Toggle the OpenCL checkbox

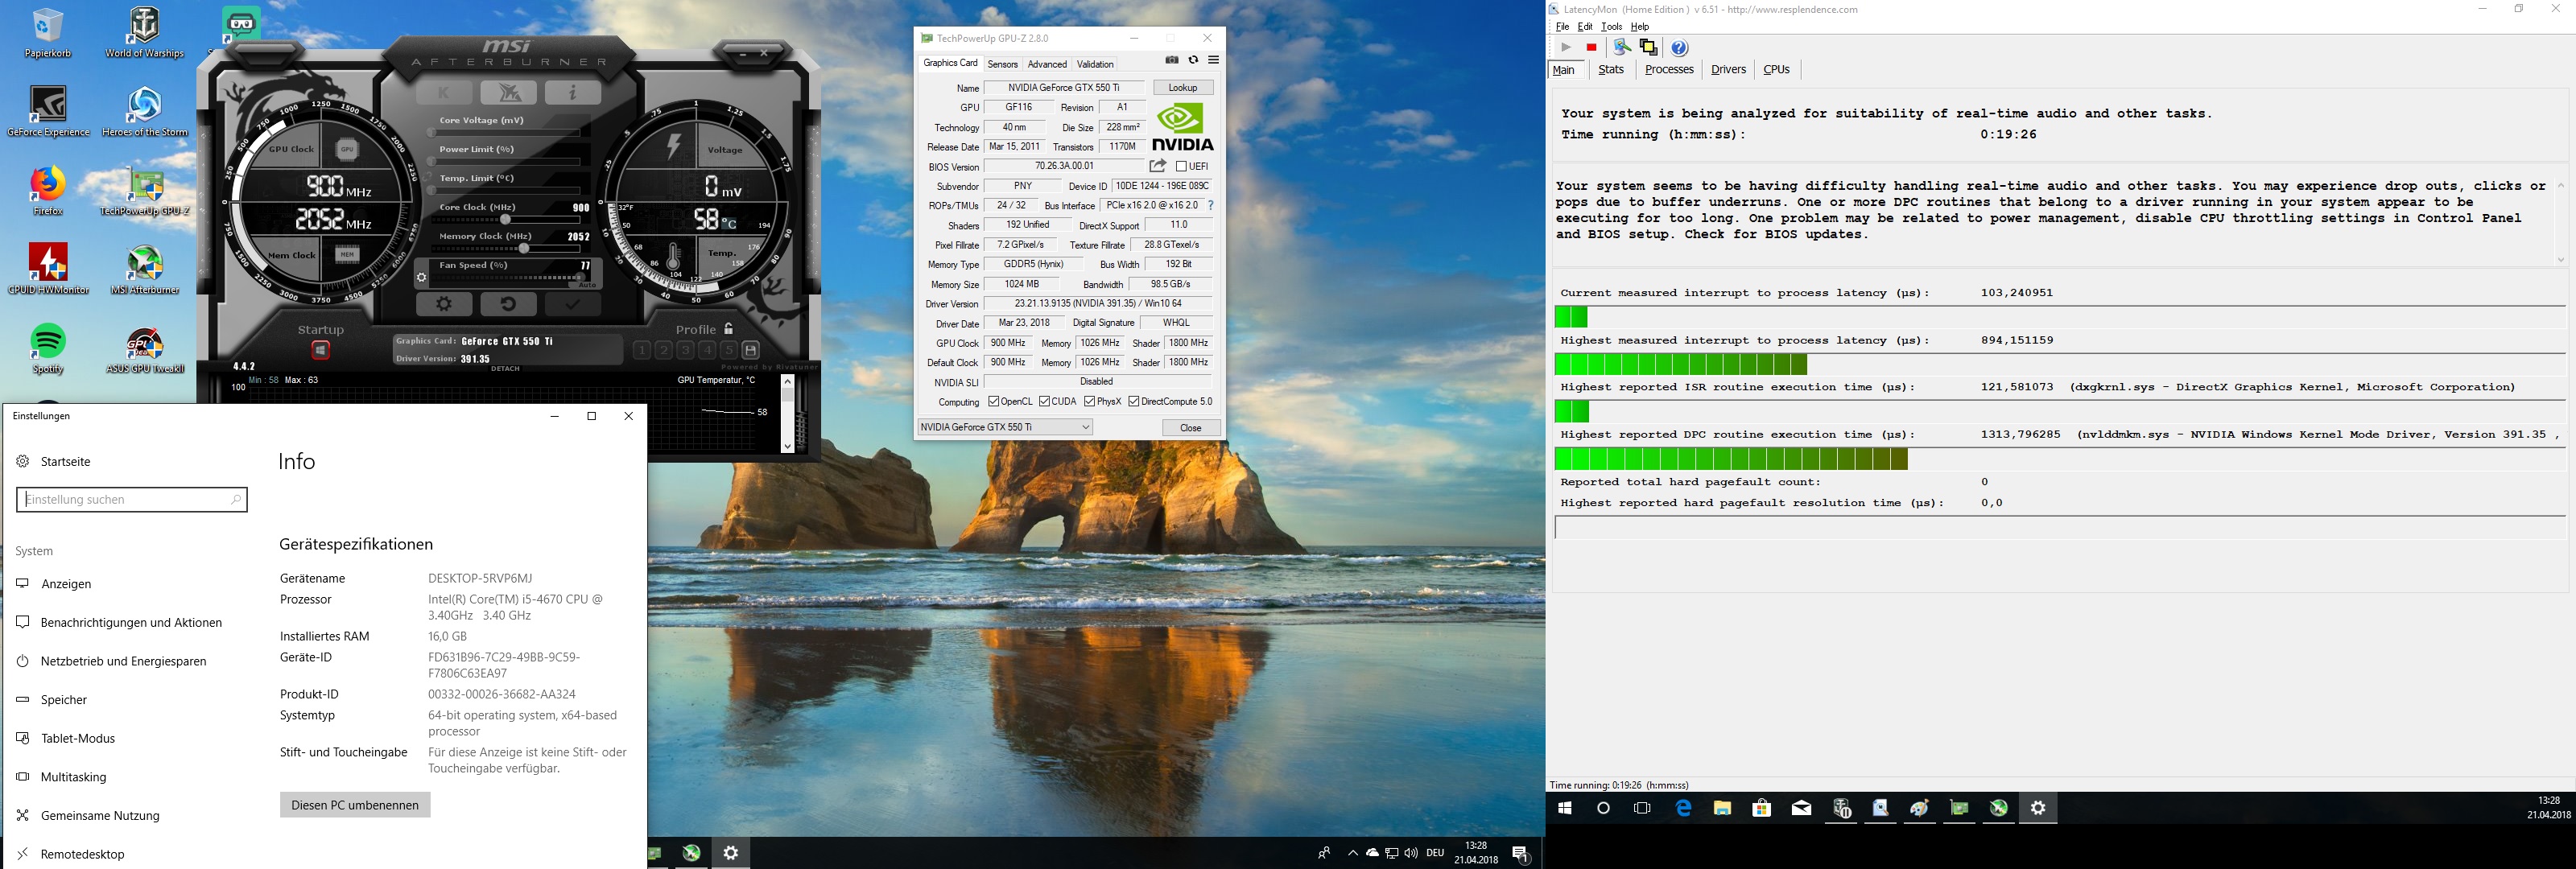point(993,402)
